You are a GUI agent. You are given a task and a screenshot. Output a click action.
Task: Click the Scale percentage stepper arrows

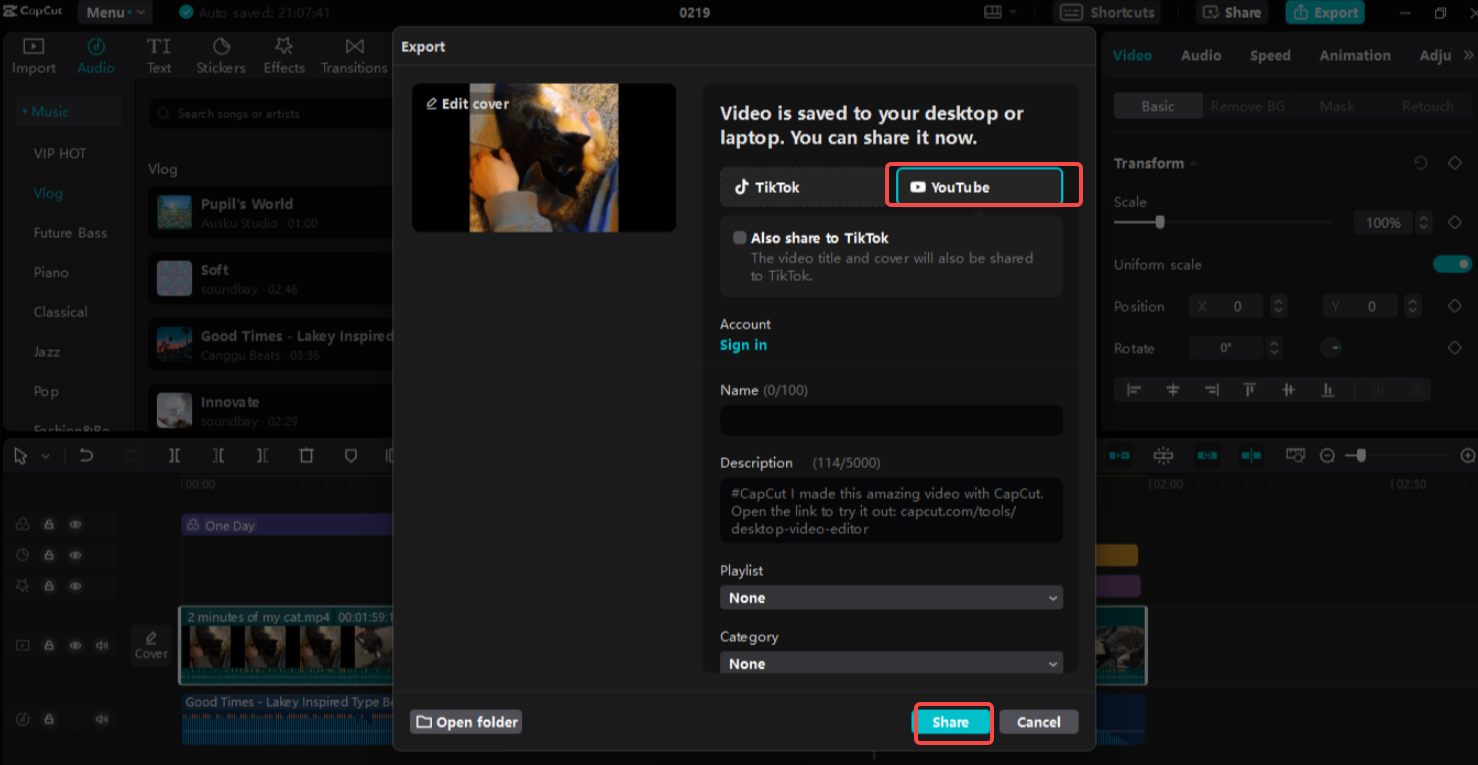pos(1424,222)
